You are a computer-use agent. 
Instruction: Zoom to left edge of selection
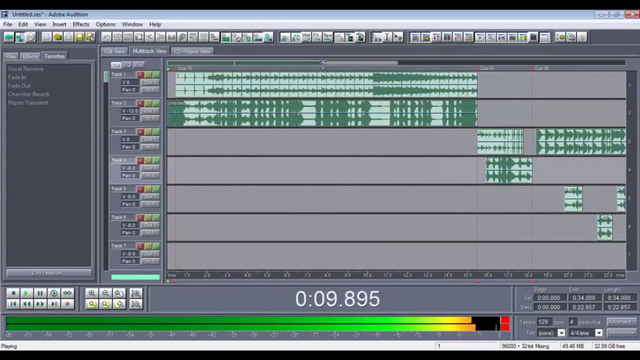[105, 304]
